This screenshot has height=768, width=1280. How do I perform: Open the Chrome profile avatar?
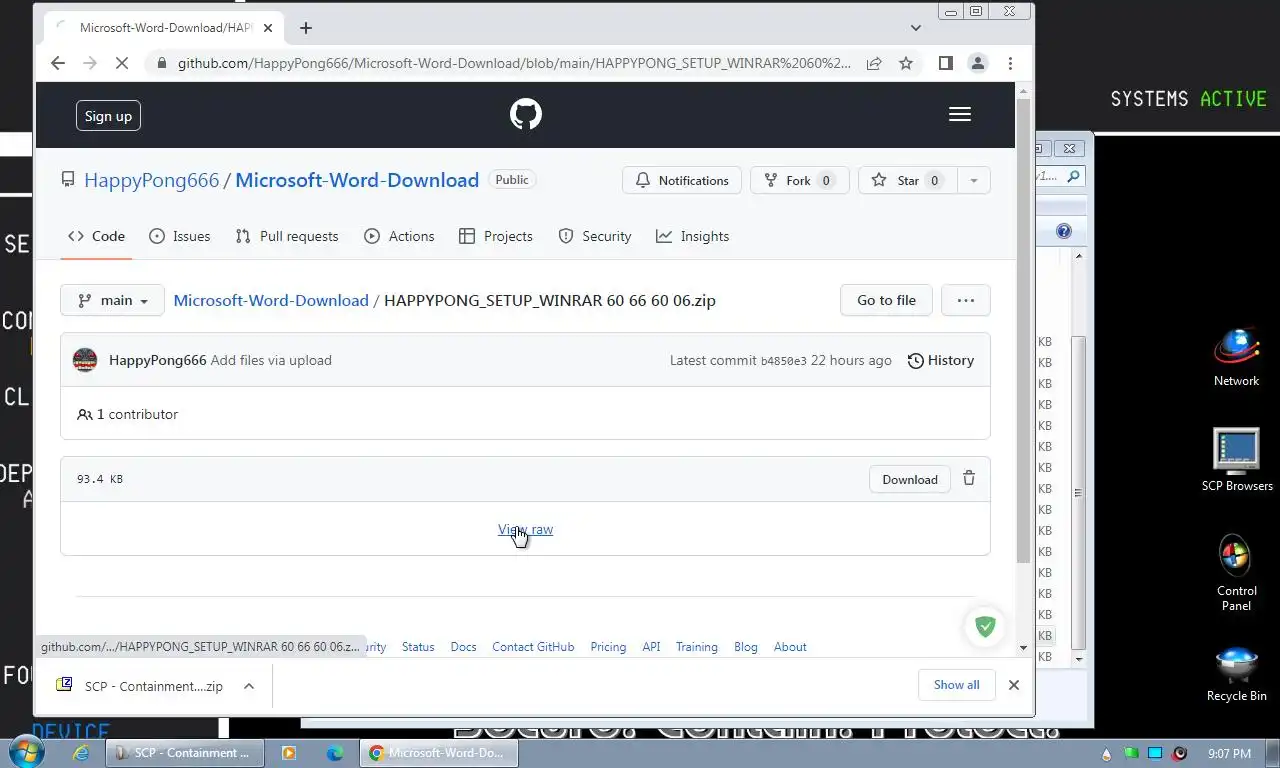(x=978, y=63)
